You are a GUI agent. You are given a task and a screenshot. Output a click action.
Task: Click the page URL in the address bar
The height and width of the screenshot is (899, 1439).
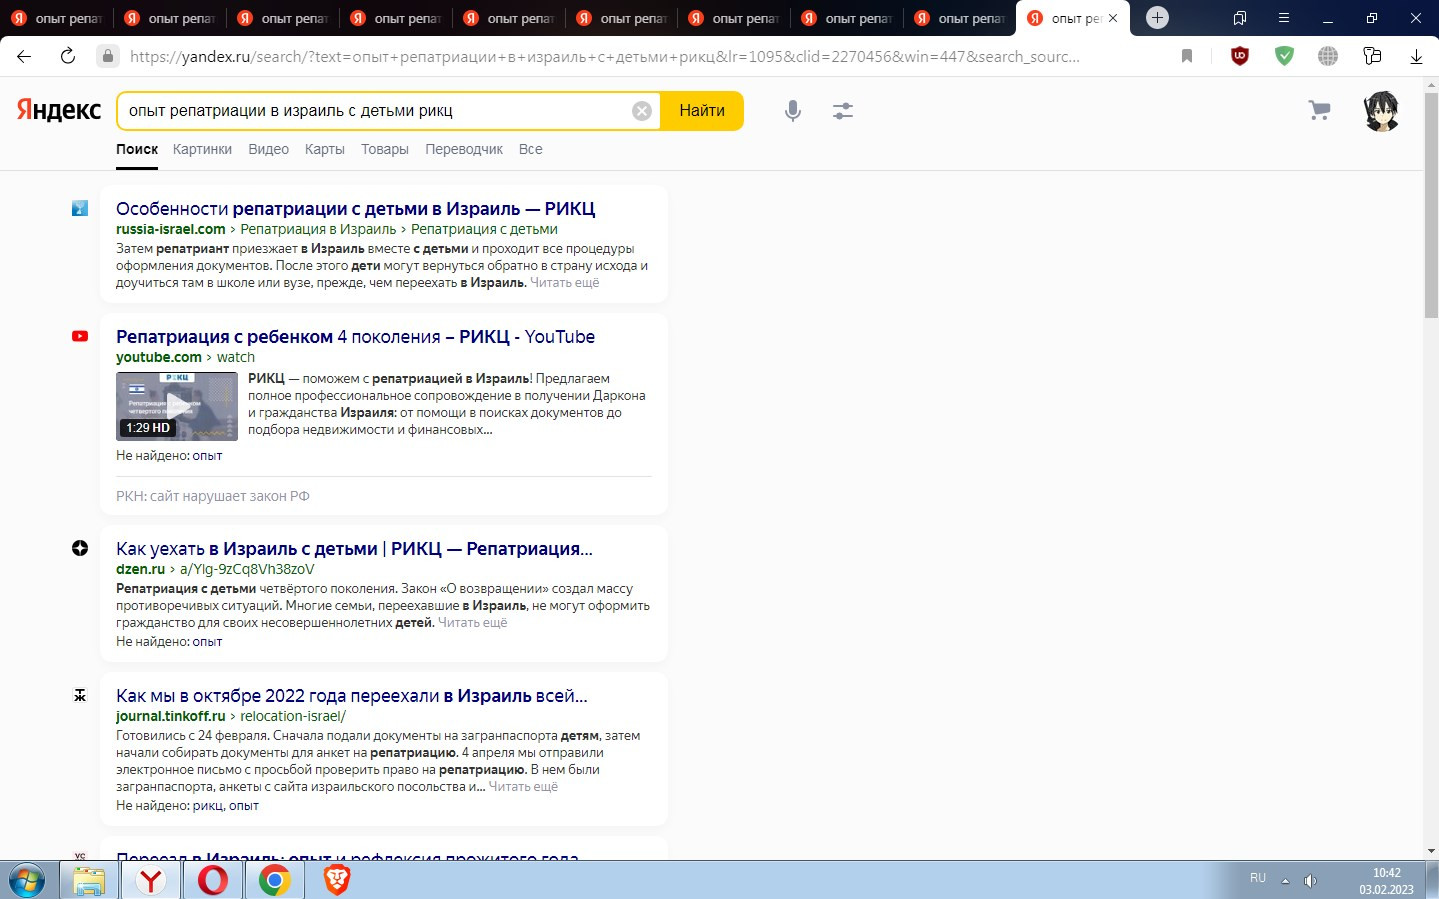point(604,56)
